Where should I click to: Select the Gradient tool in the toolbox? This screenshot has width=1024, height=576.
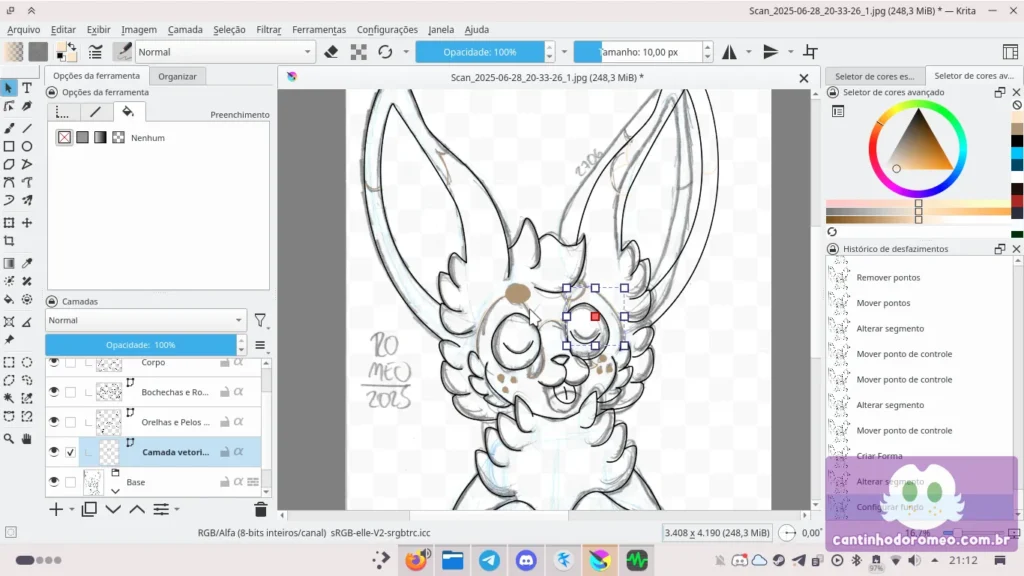click(x=9, y=263)
